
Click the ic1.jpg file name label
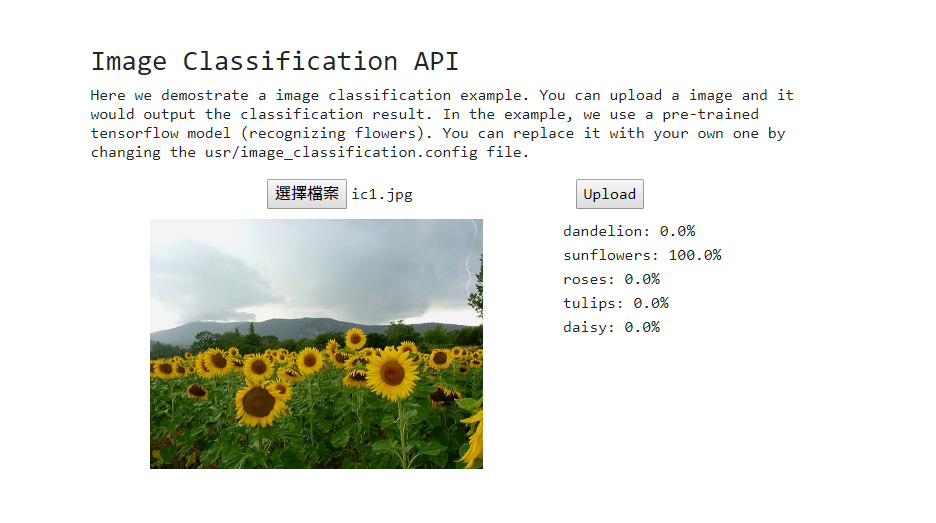click(x=382, y=195)
